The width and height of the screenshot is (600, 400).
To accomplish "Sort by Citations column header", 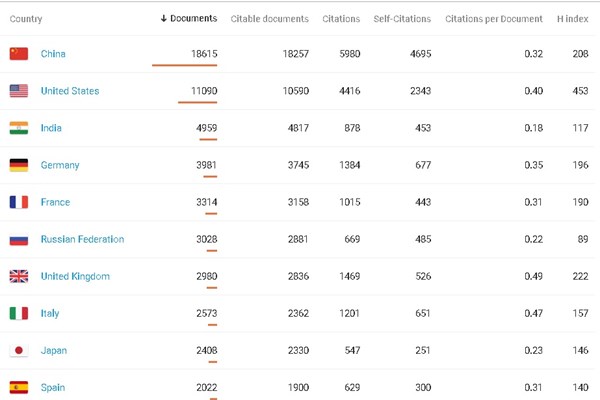I will coord(342,19).
